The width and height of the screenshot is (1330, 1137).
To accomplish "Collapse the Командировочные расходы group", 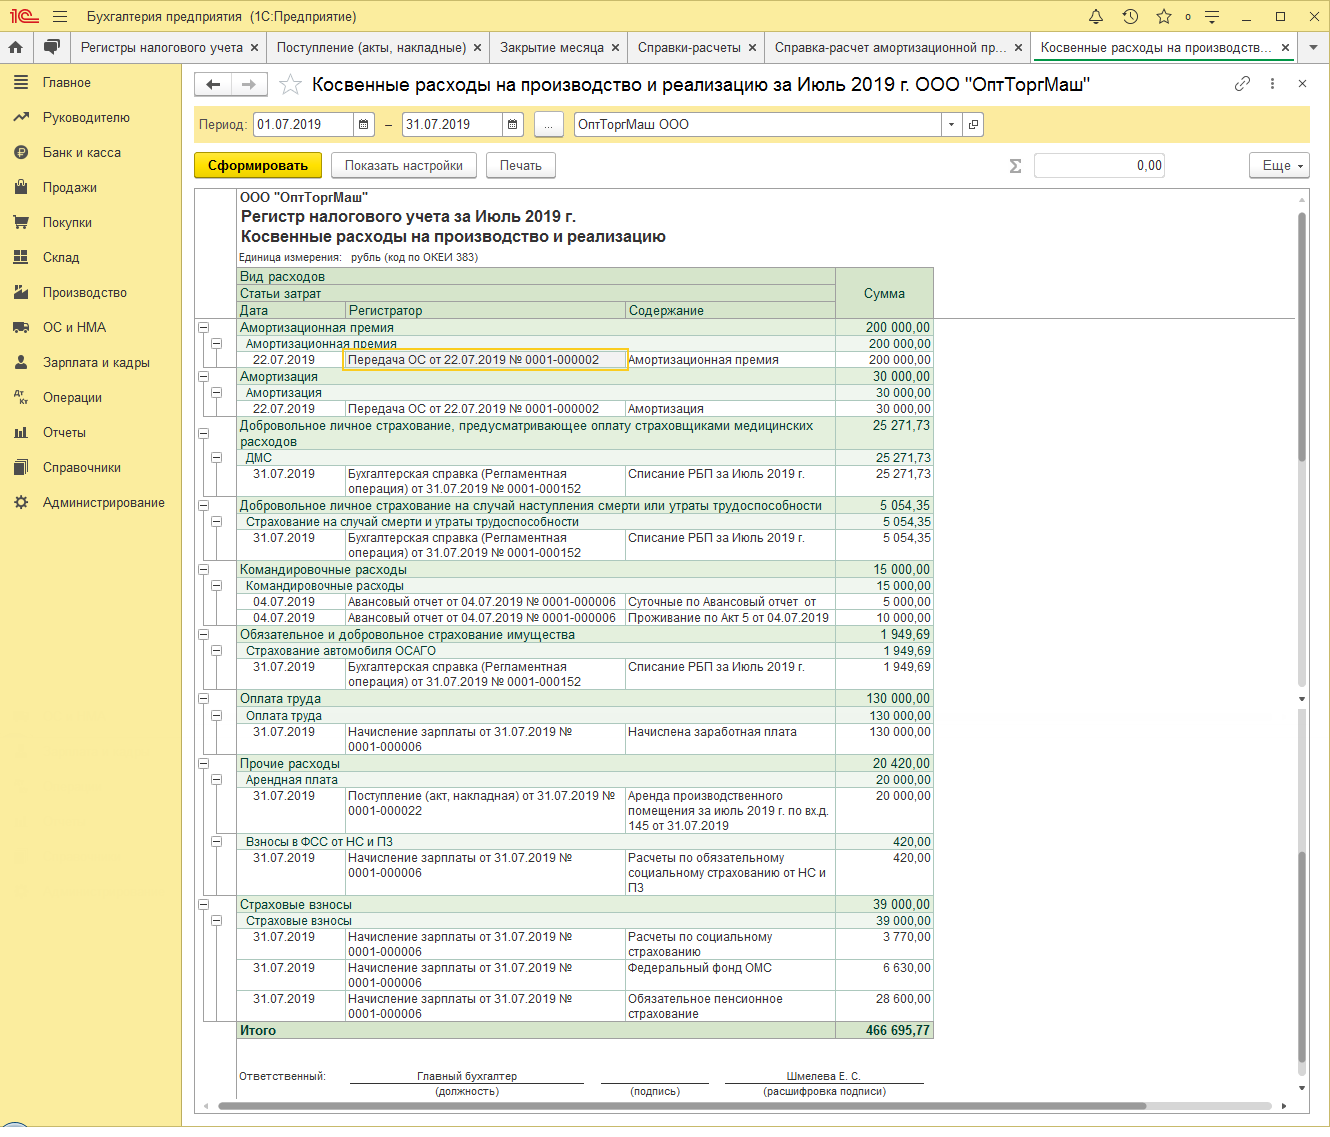I will point(203,569).
